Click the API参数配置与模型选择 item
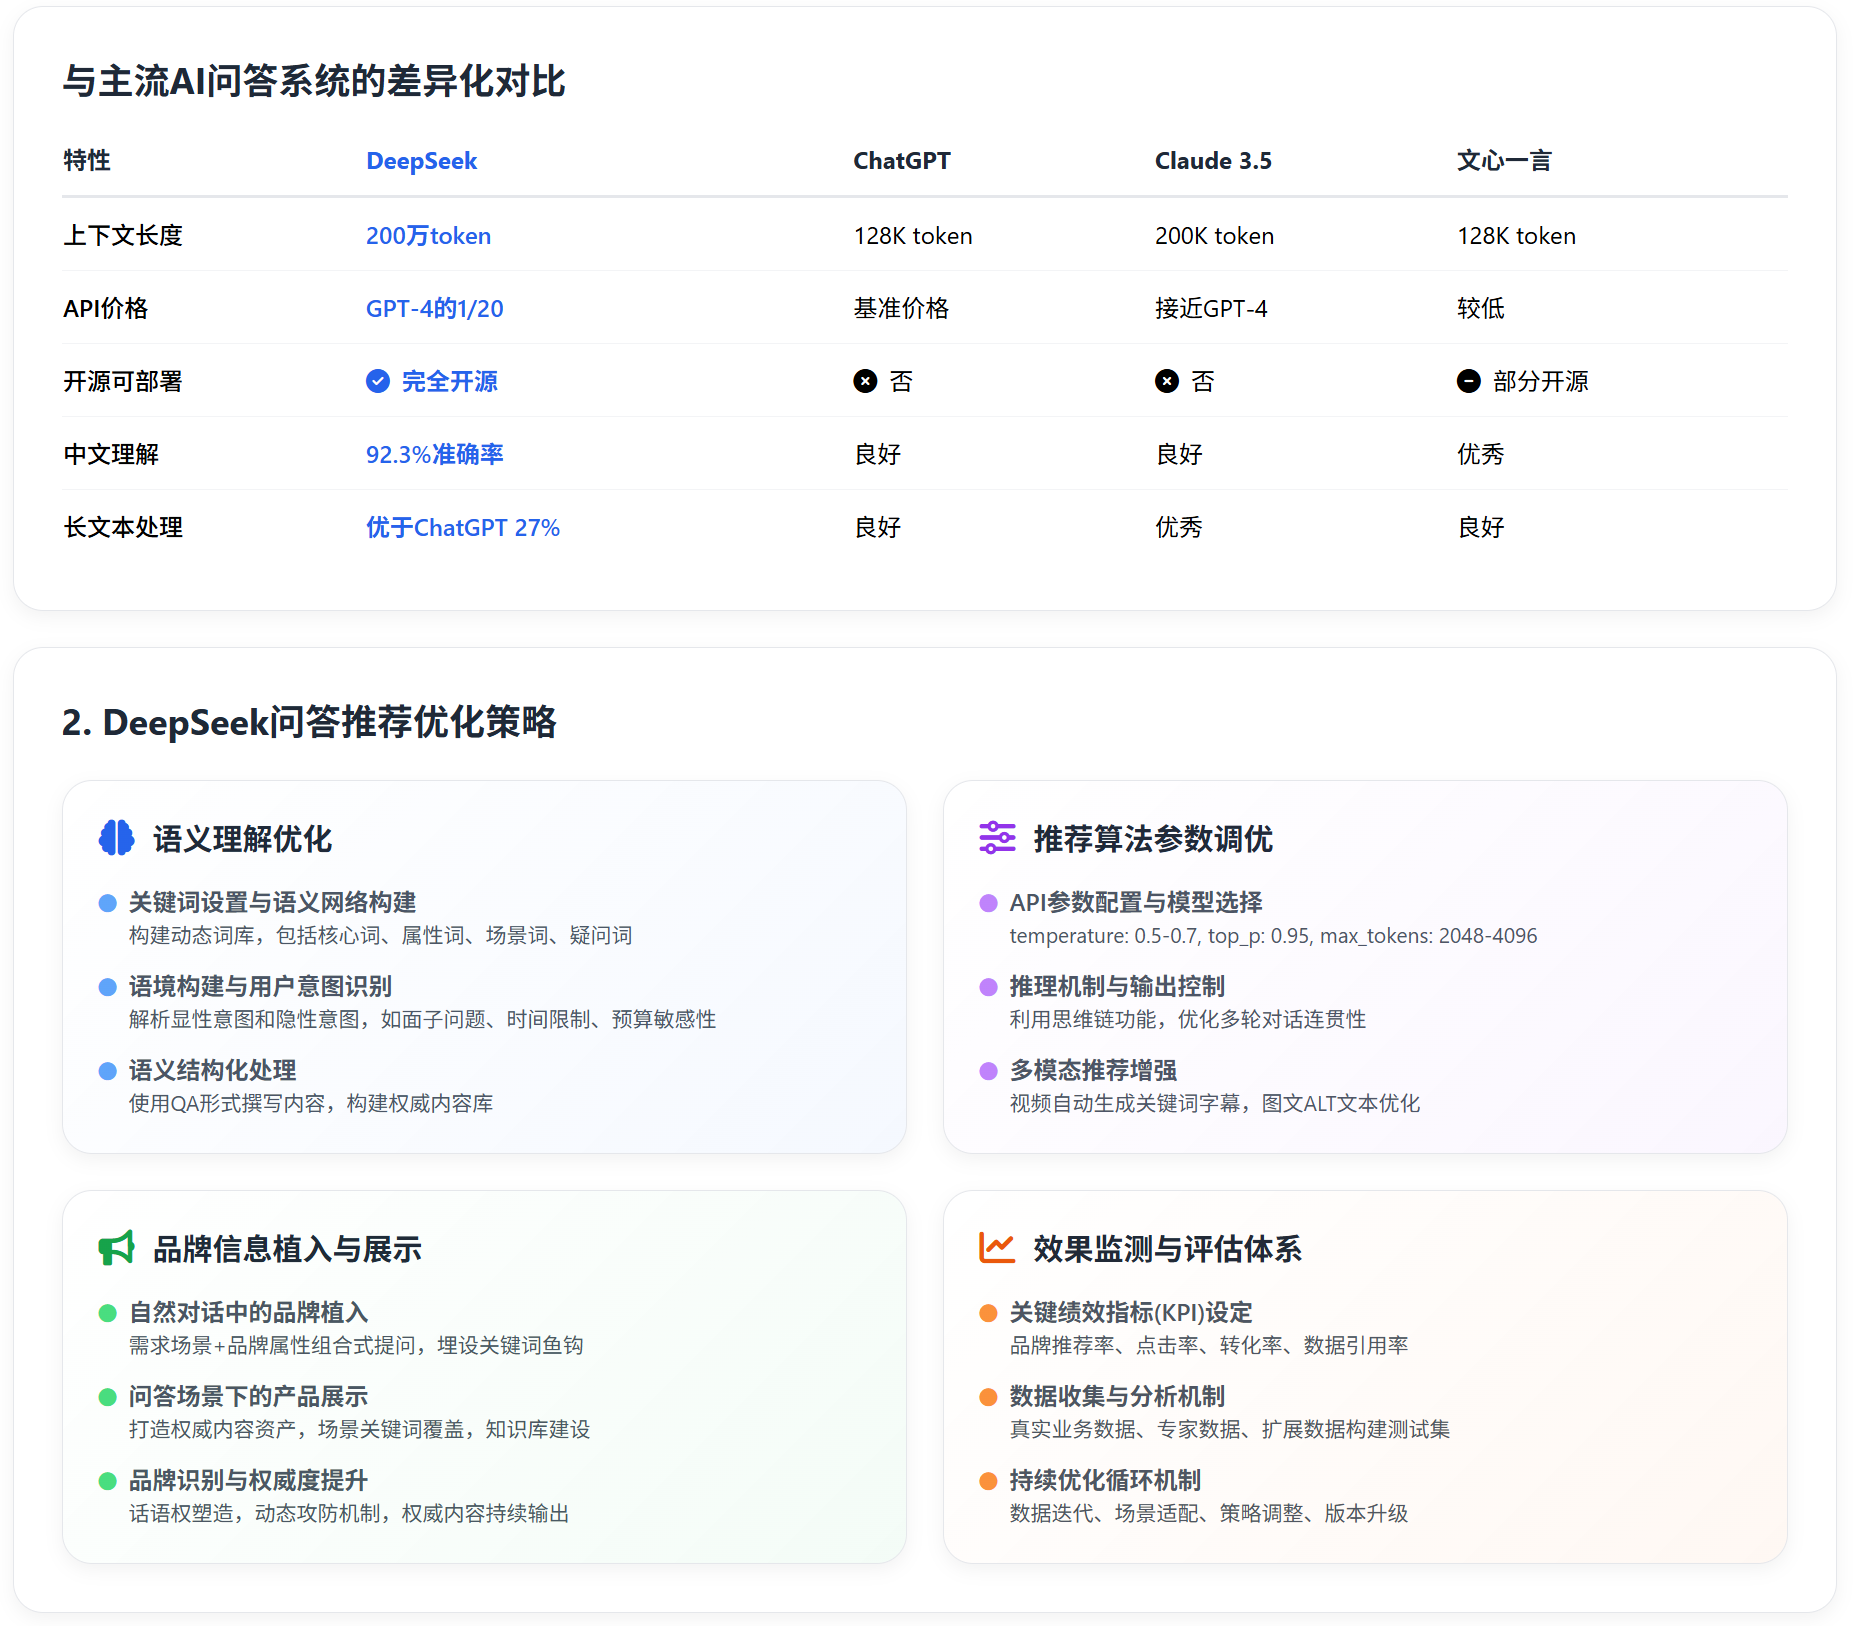1860x1626 pixels. coord(1136,902)
